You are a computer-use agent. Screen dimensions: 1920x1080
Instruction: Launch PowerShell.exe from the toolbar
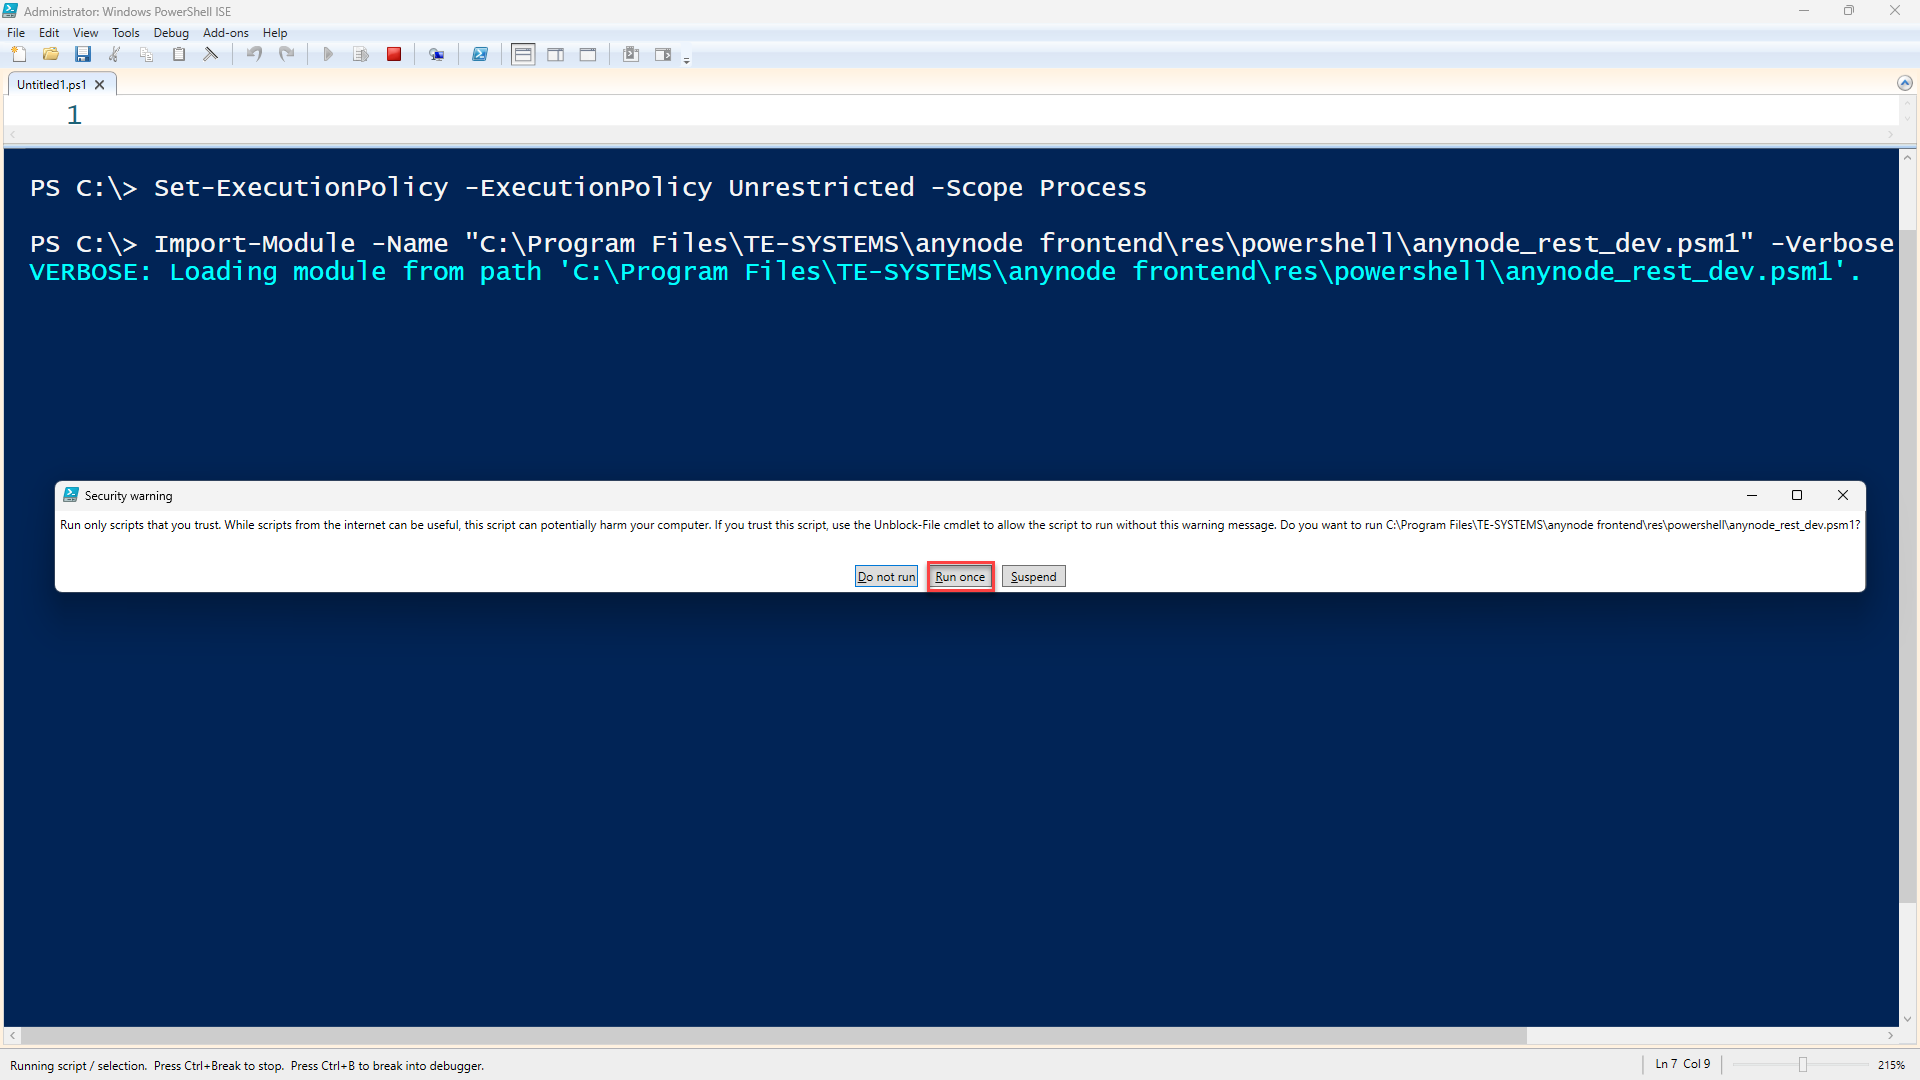(480, 54)
